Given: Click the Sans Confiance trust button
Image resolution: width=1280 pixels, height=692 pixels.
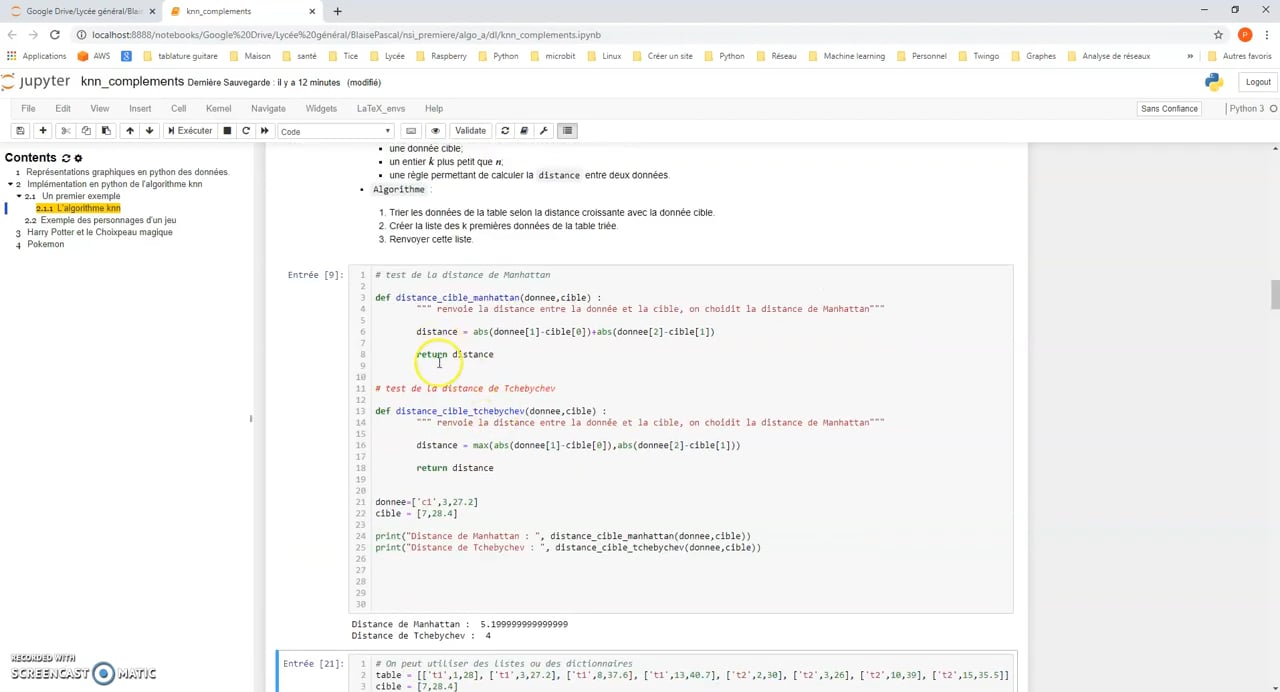Looking at the screenshot, I should pyautogui.click(x=1169, y=108).
